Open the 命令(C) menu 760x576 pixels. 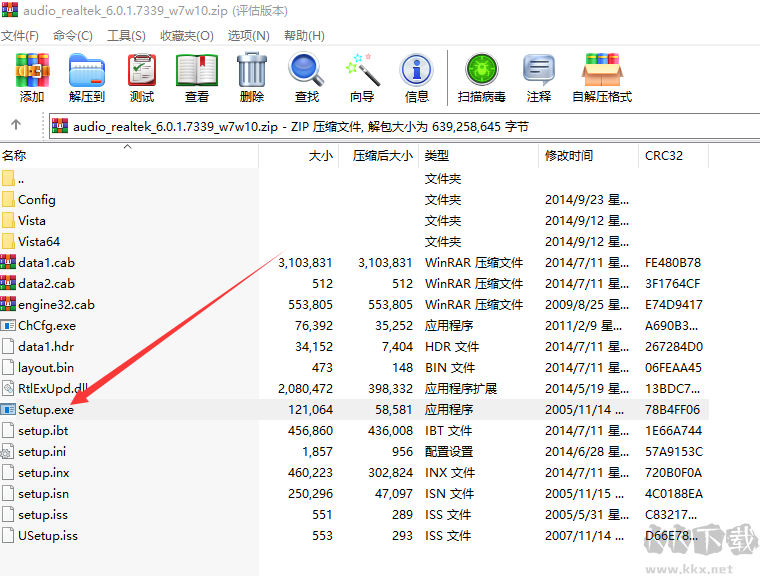73,35
